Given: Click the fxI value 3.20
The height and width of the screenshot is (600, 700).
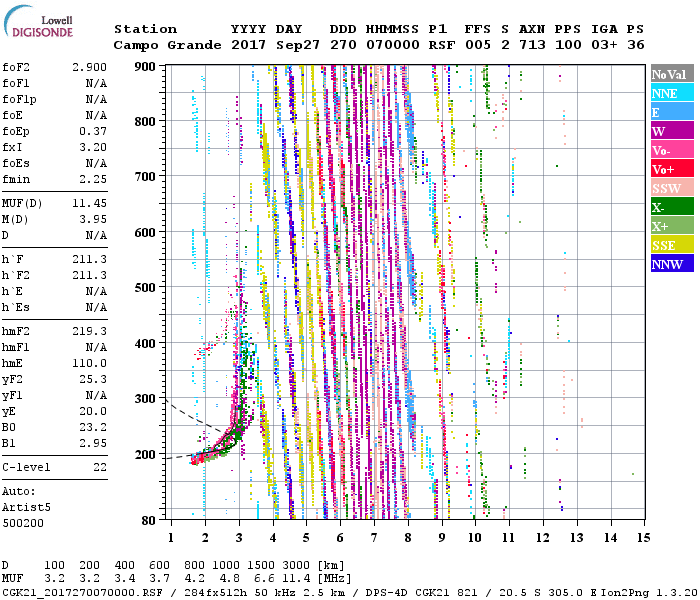Looking at the screenshot, I should point(93,147).
